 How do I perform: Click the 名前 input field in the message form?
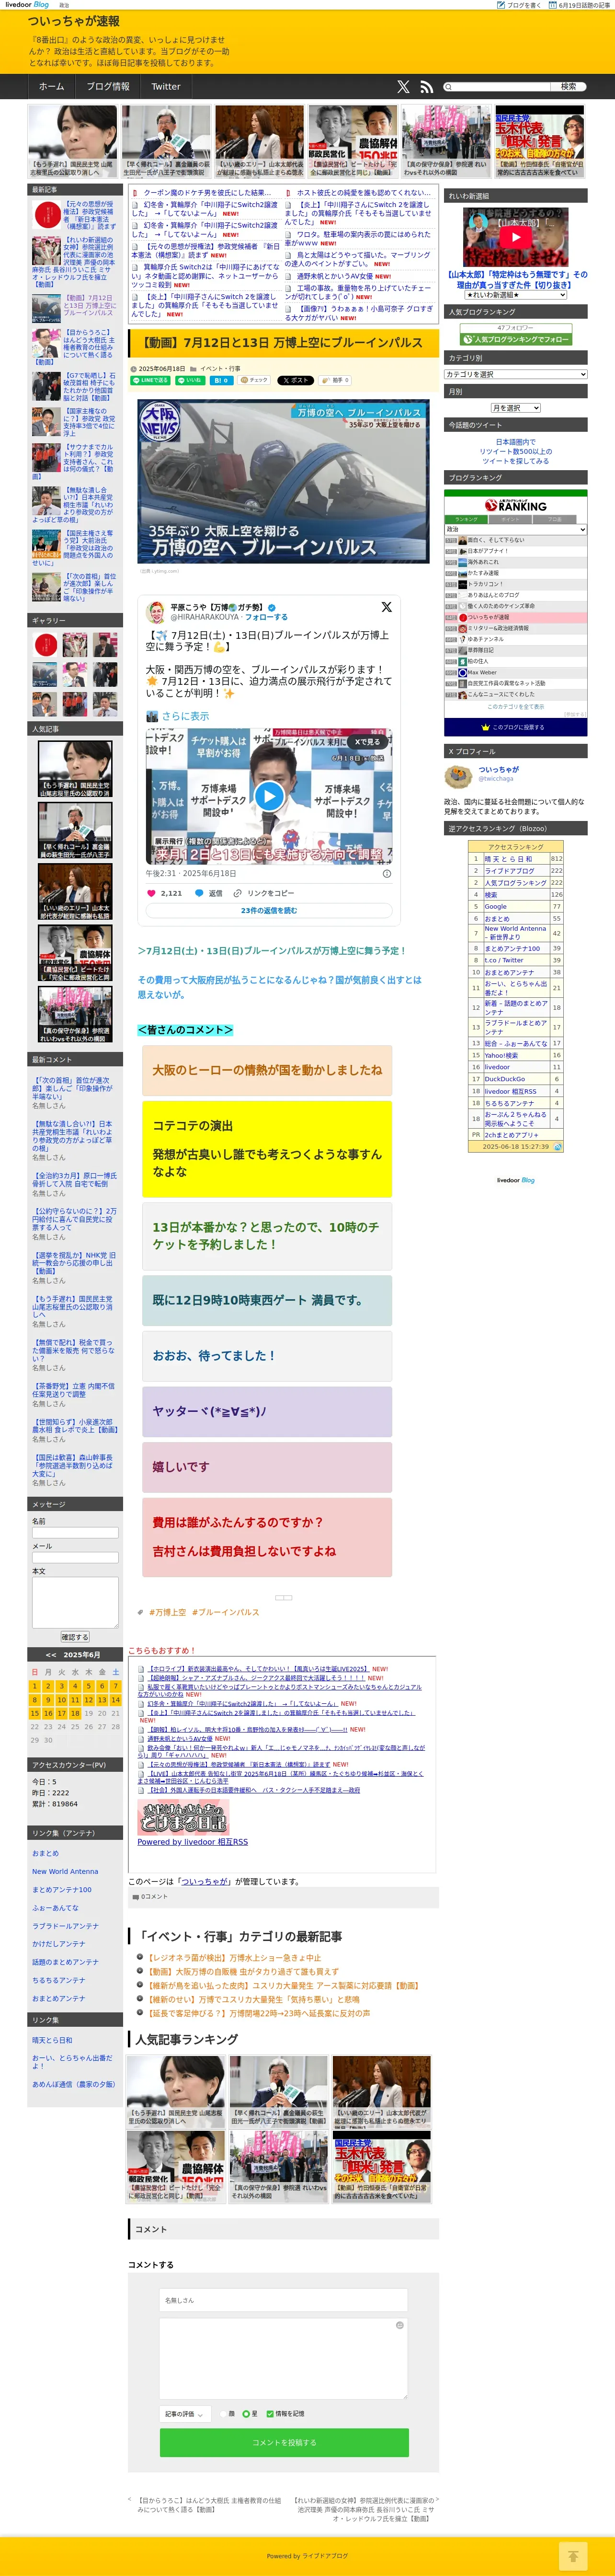click(75, 1532)
